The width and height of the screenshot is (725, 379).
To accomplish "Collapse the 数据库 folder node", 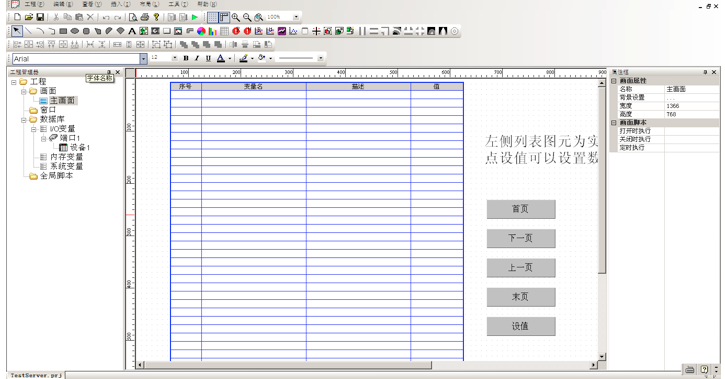I will point(24,120).
